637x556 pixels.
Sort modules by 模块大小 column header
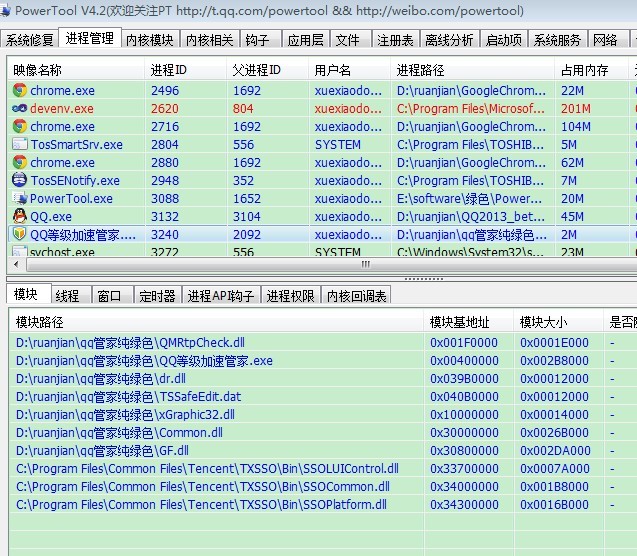tap(558, 322)
